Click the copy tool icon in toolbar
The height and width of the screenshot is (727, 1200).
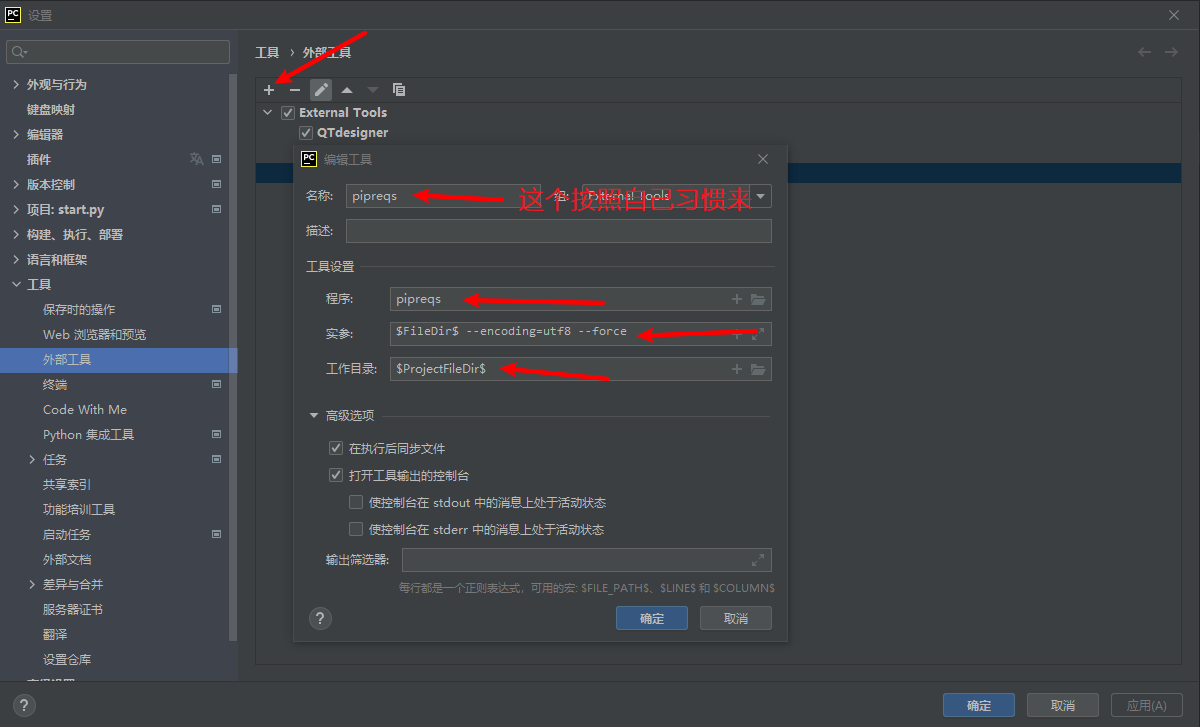click(398, 89)
